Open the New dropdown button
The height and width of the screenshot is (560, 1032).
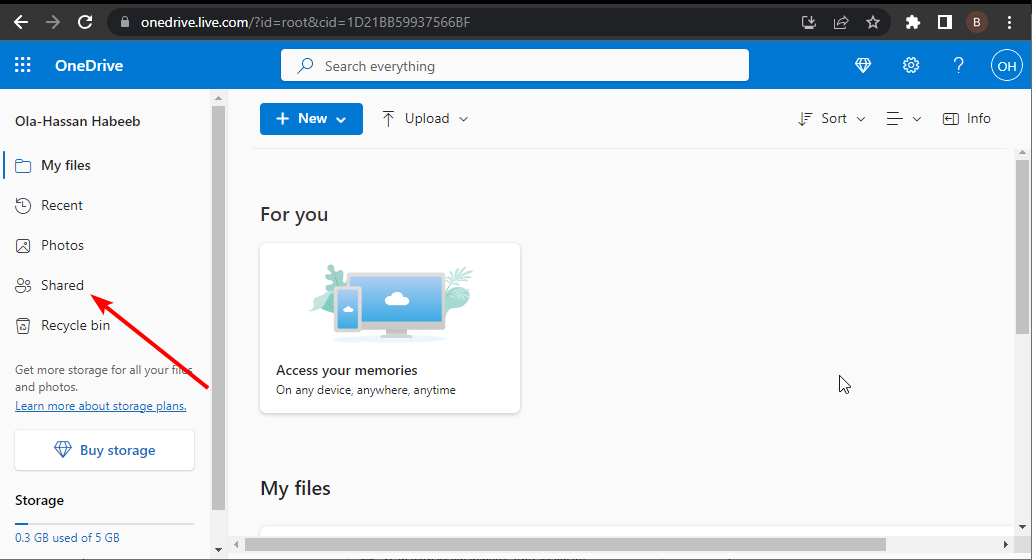click(x=311, y=118)
